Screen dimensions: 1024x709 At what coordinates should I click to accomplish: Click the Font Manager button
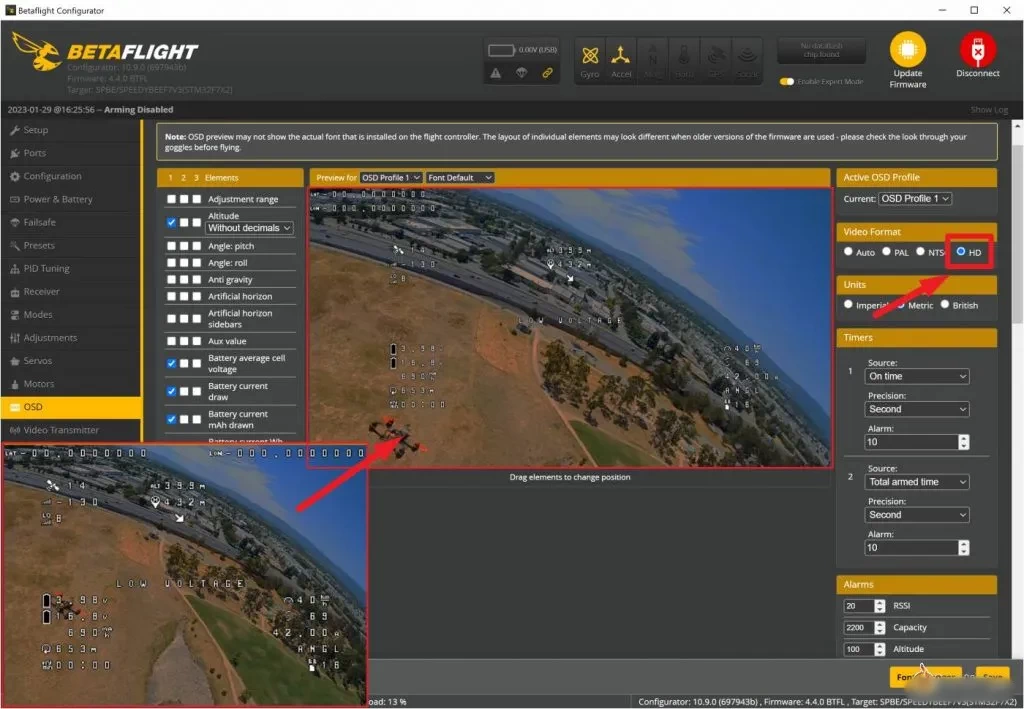click(x=925, y=677)
